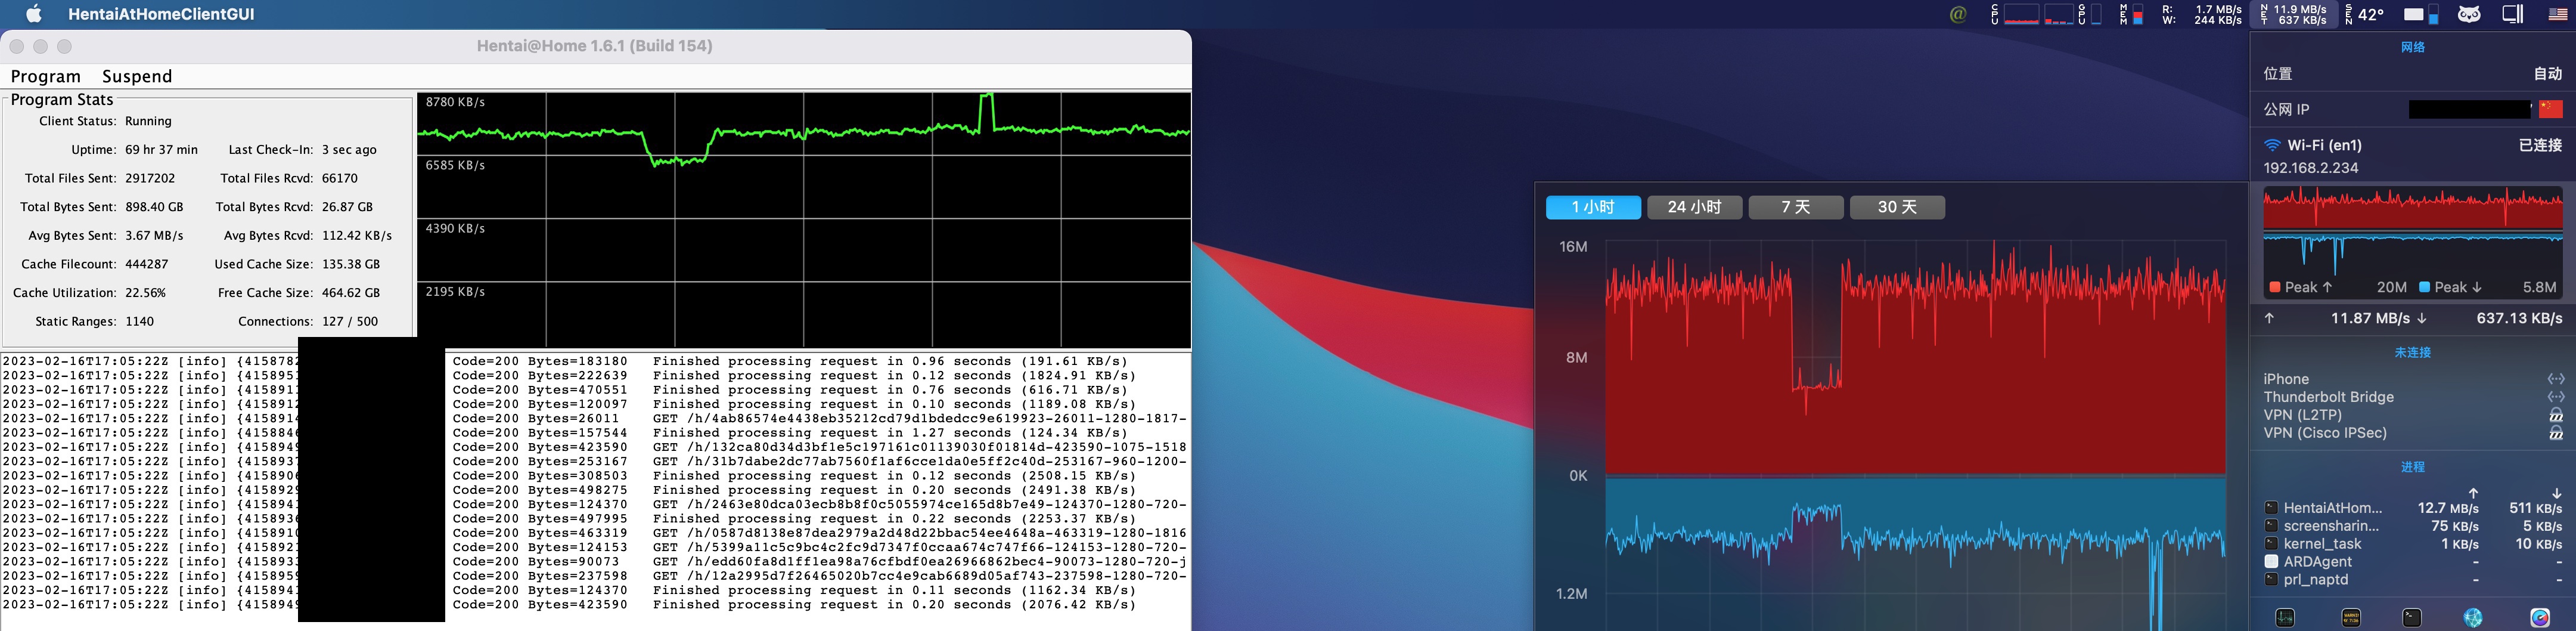Screen dimensions: 2576x631
Task: Click the 网络 panel header
Action: [2412, 47]
